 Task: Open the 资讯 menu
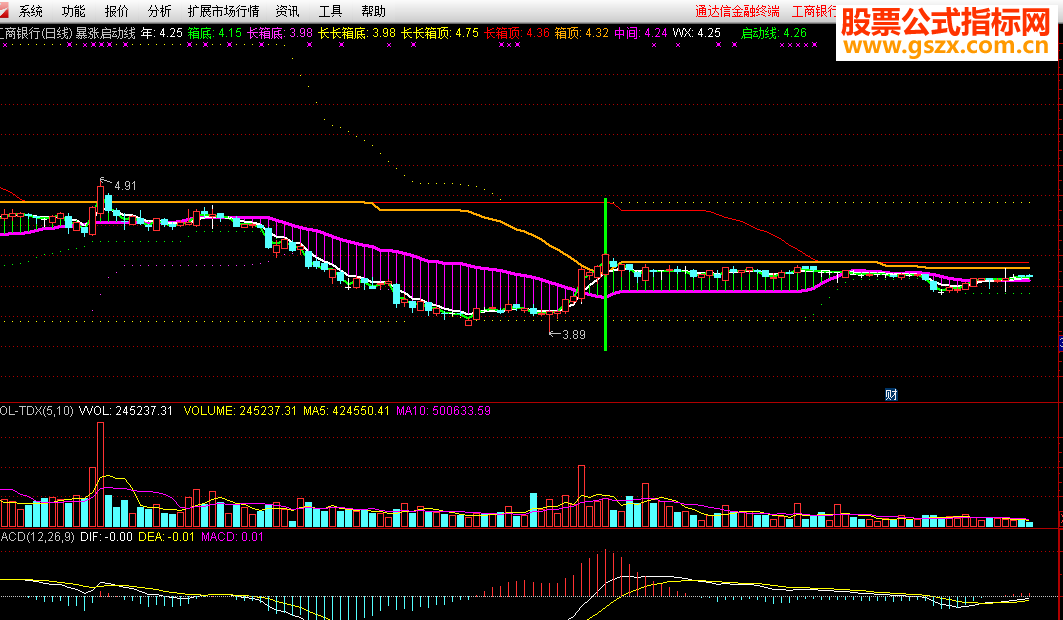click(x=287, y=11)
